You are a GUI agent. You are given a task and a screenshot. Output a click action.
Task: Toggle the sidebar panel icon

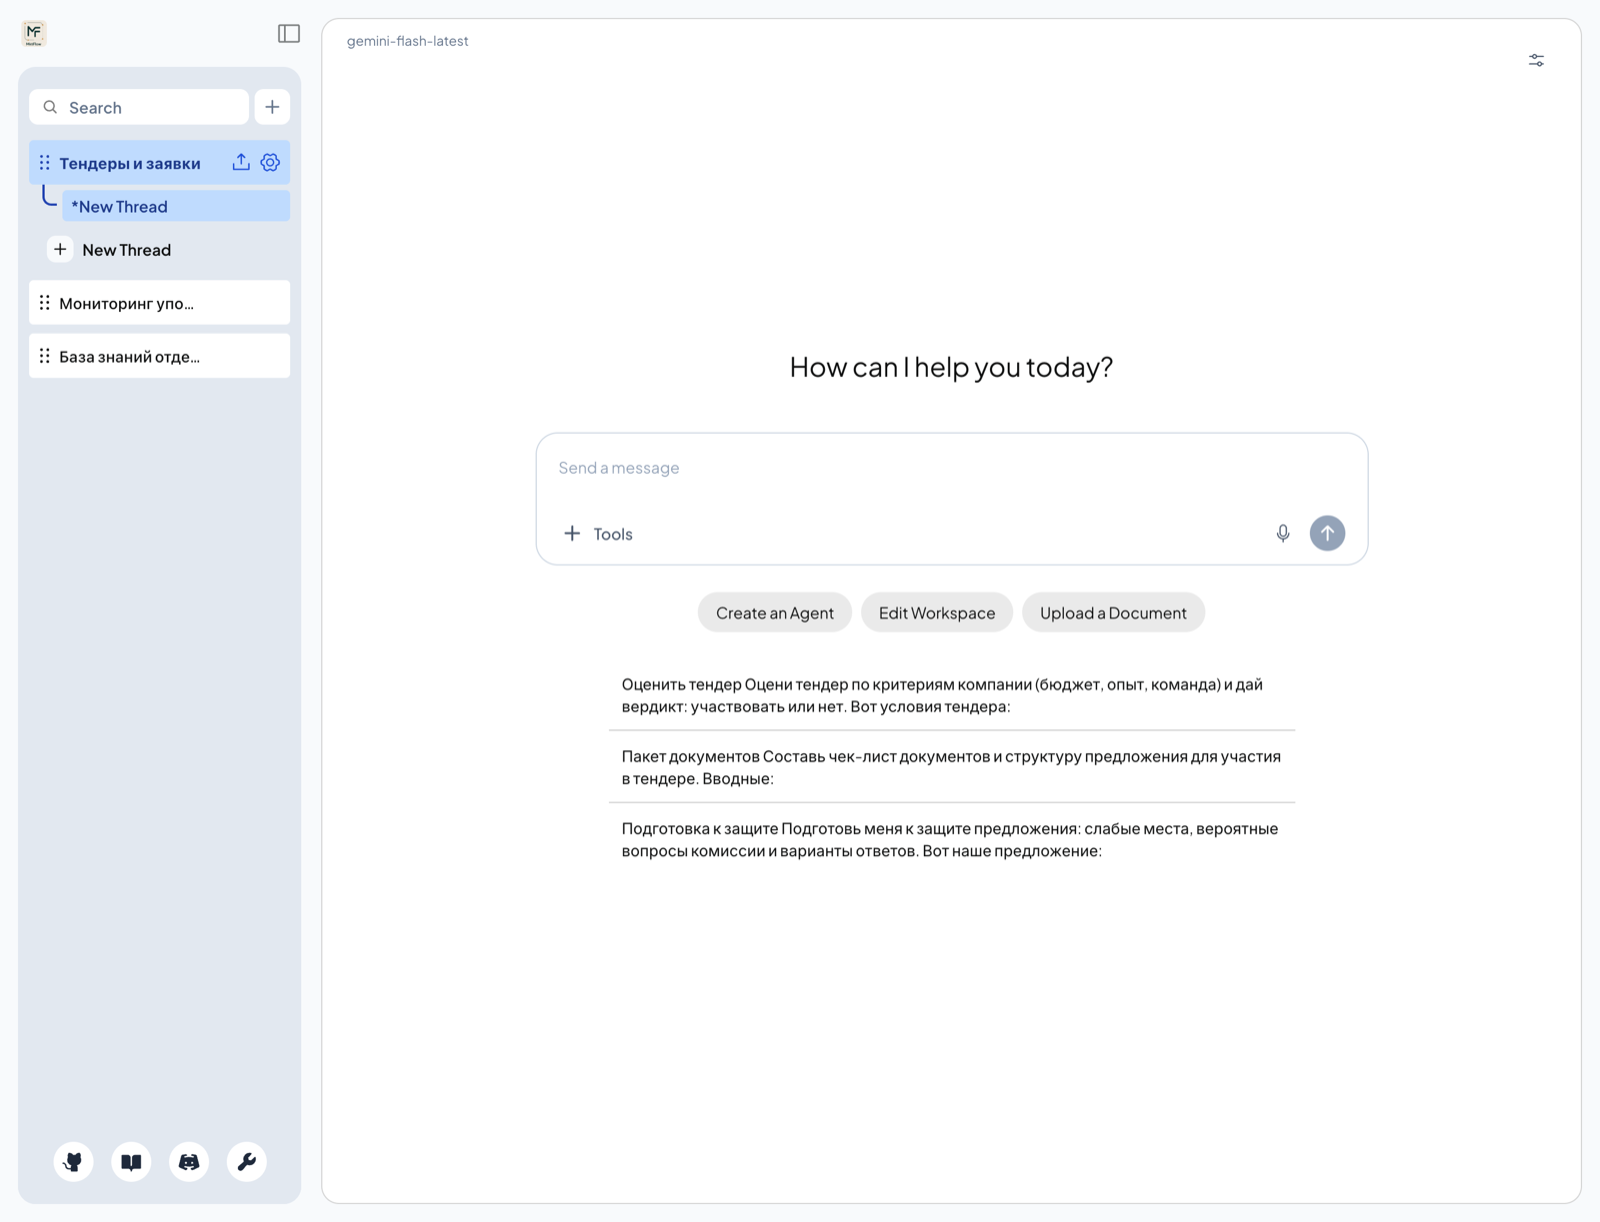click(289, 34)
